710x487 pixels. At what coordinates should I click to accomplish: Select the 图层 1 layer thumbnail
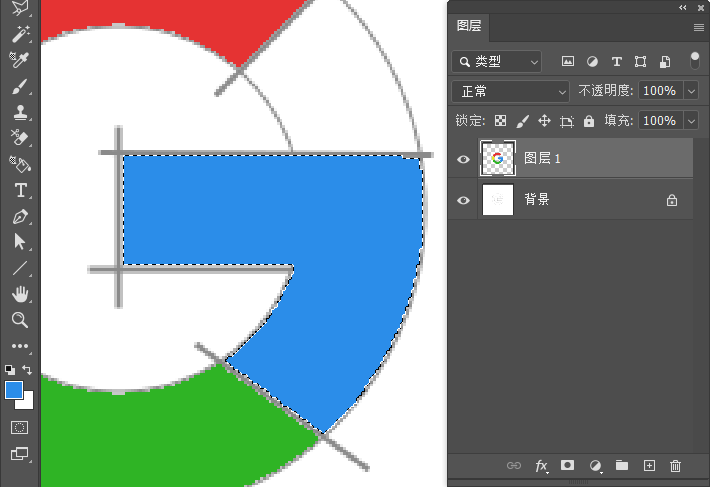498,158
